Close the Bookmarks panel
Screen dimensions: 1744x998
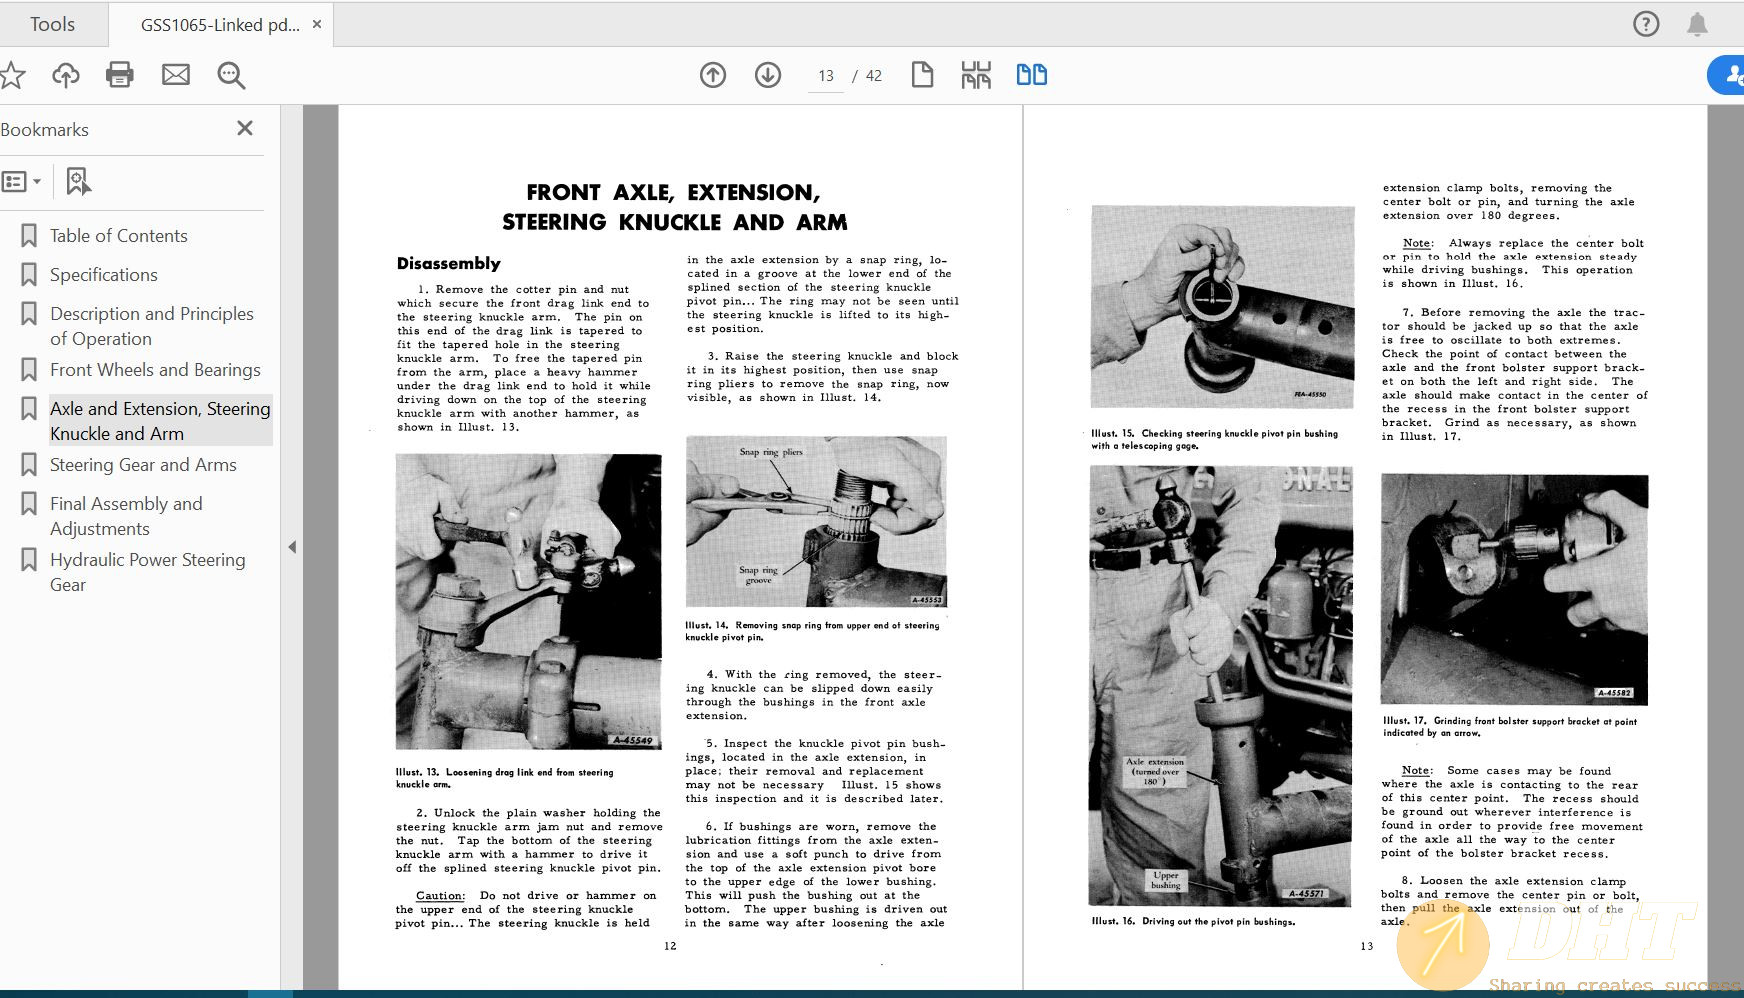(x=245, y=128)
